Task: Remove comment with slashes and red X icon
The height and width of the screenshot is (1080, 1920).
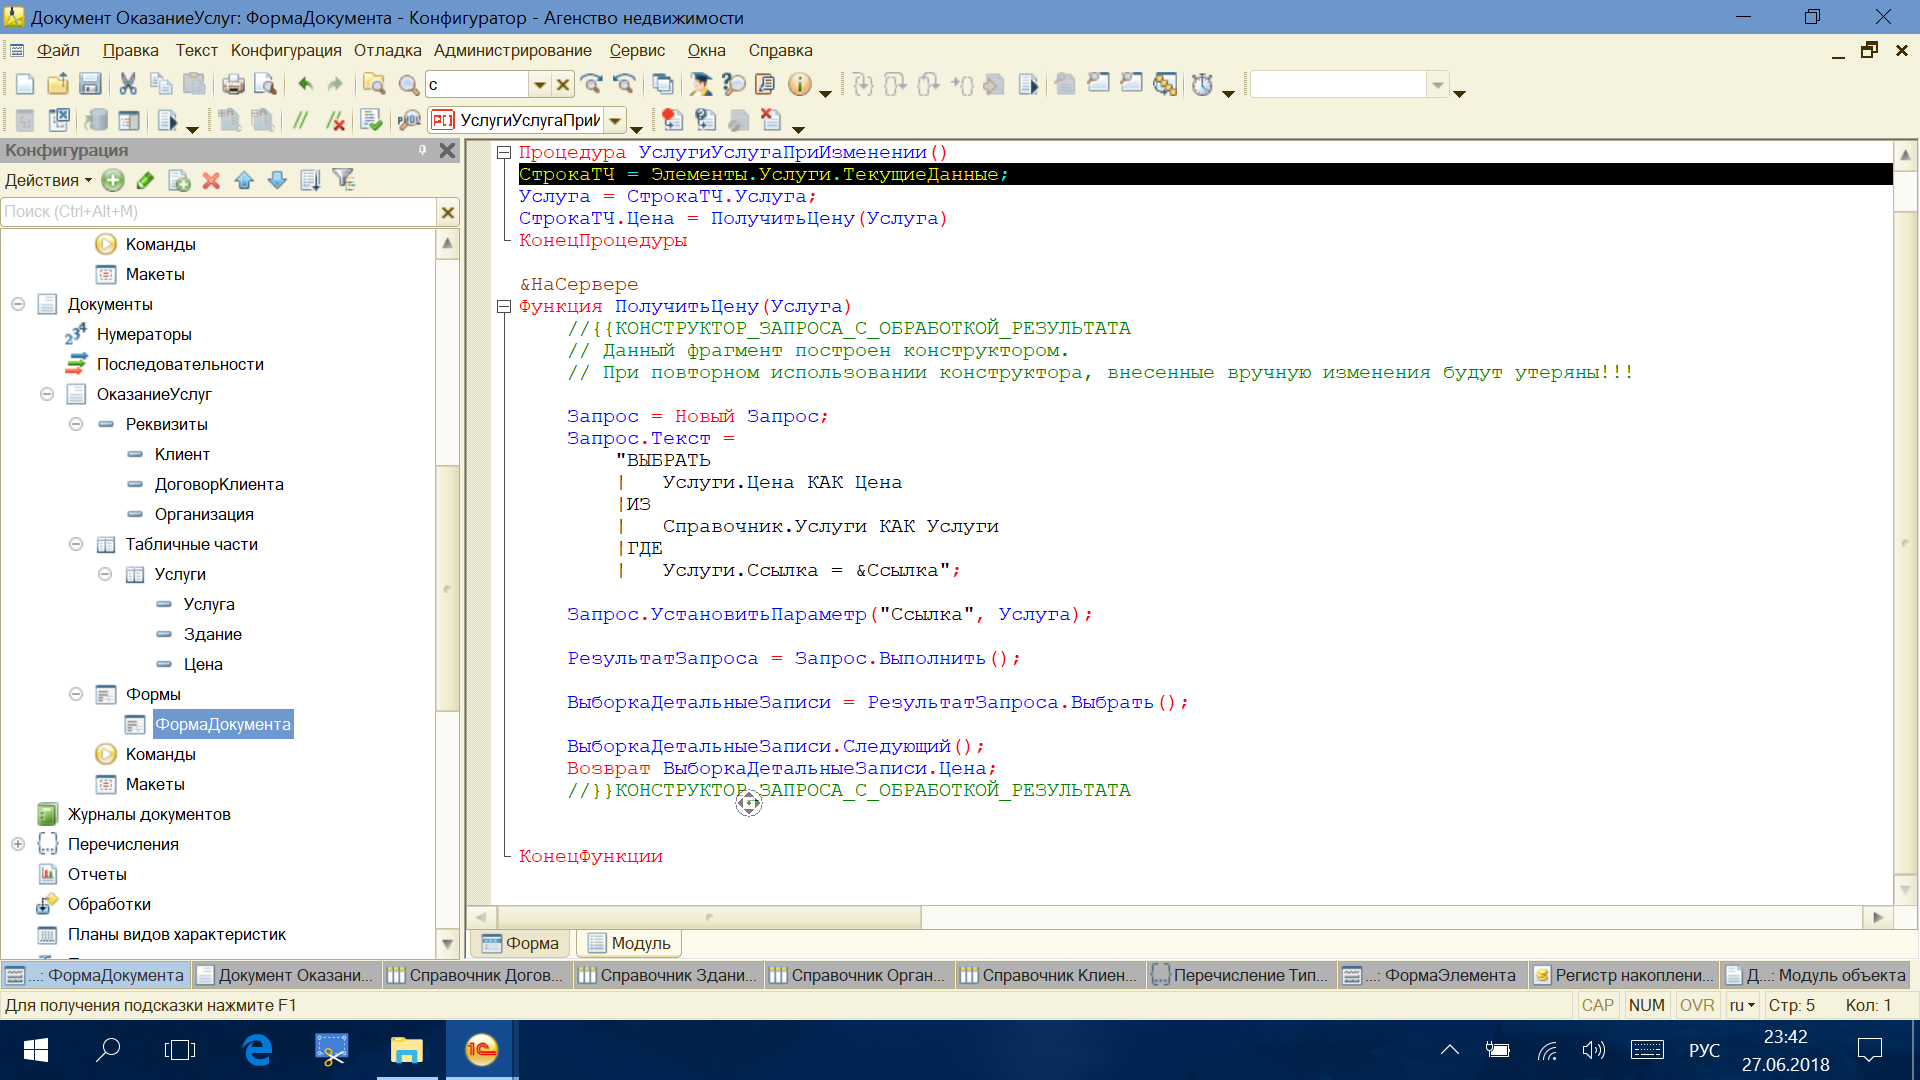Action: pos(335,121)
